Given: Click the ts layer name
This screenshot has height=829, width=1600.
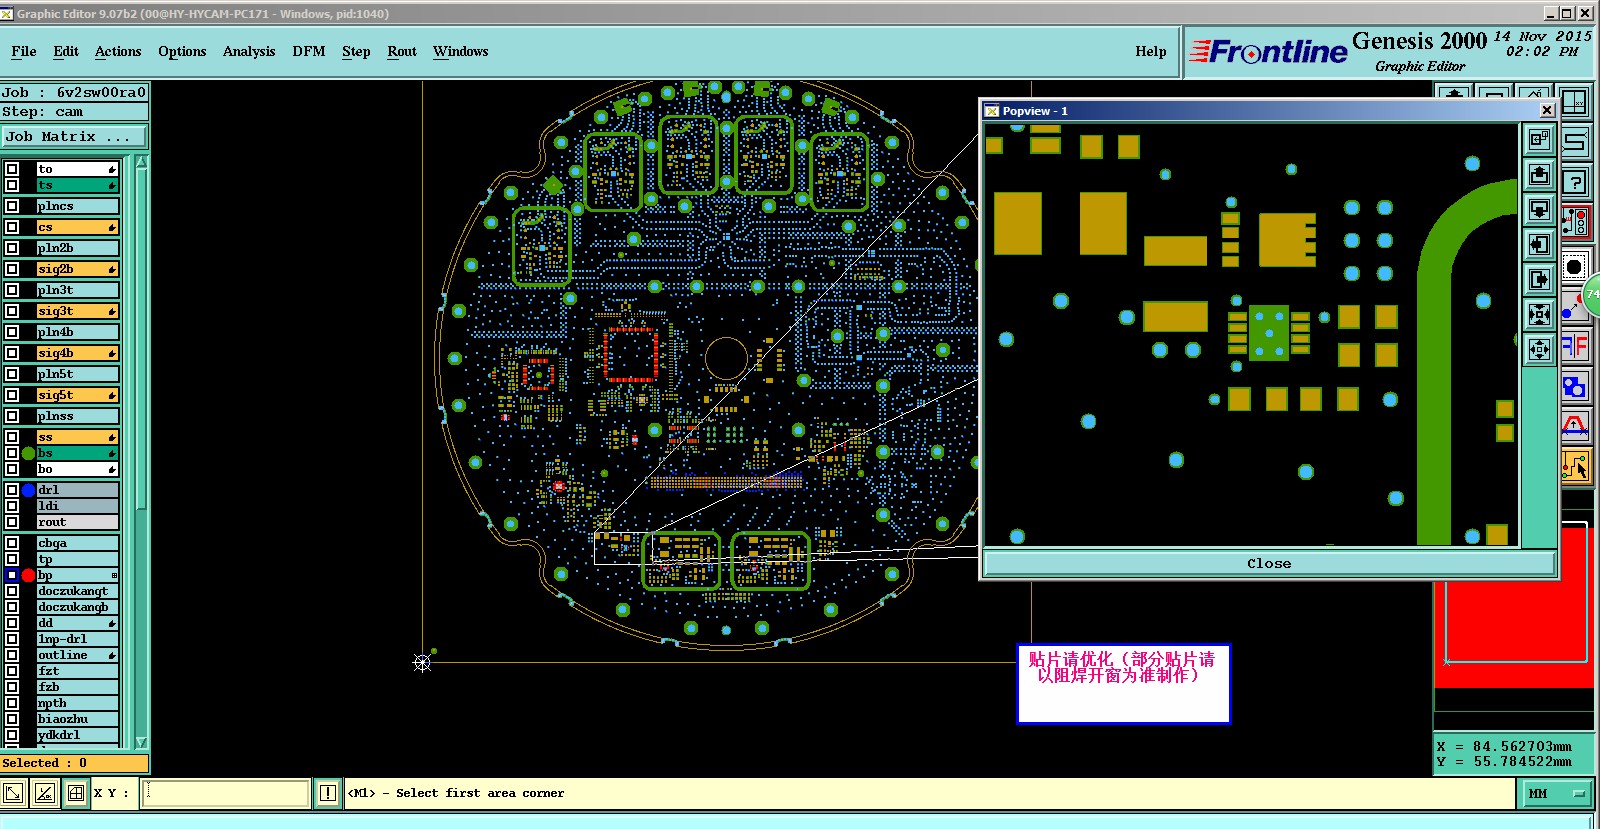Looking at the screenshot, I should pos(77,185).
